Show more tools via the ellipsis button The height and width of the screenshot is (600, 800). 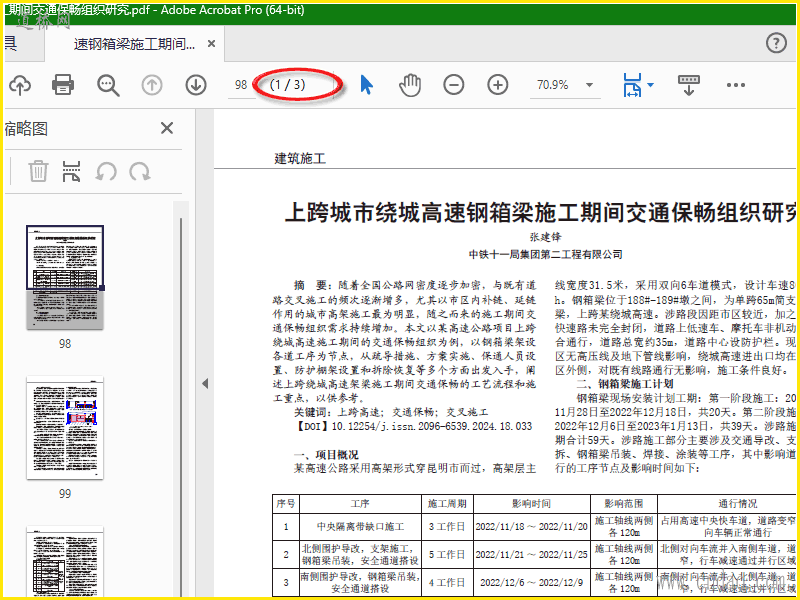(x=736, y=85)
